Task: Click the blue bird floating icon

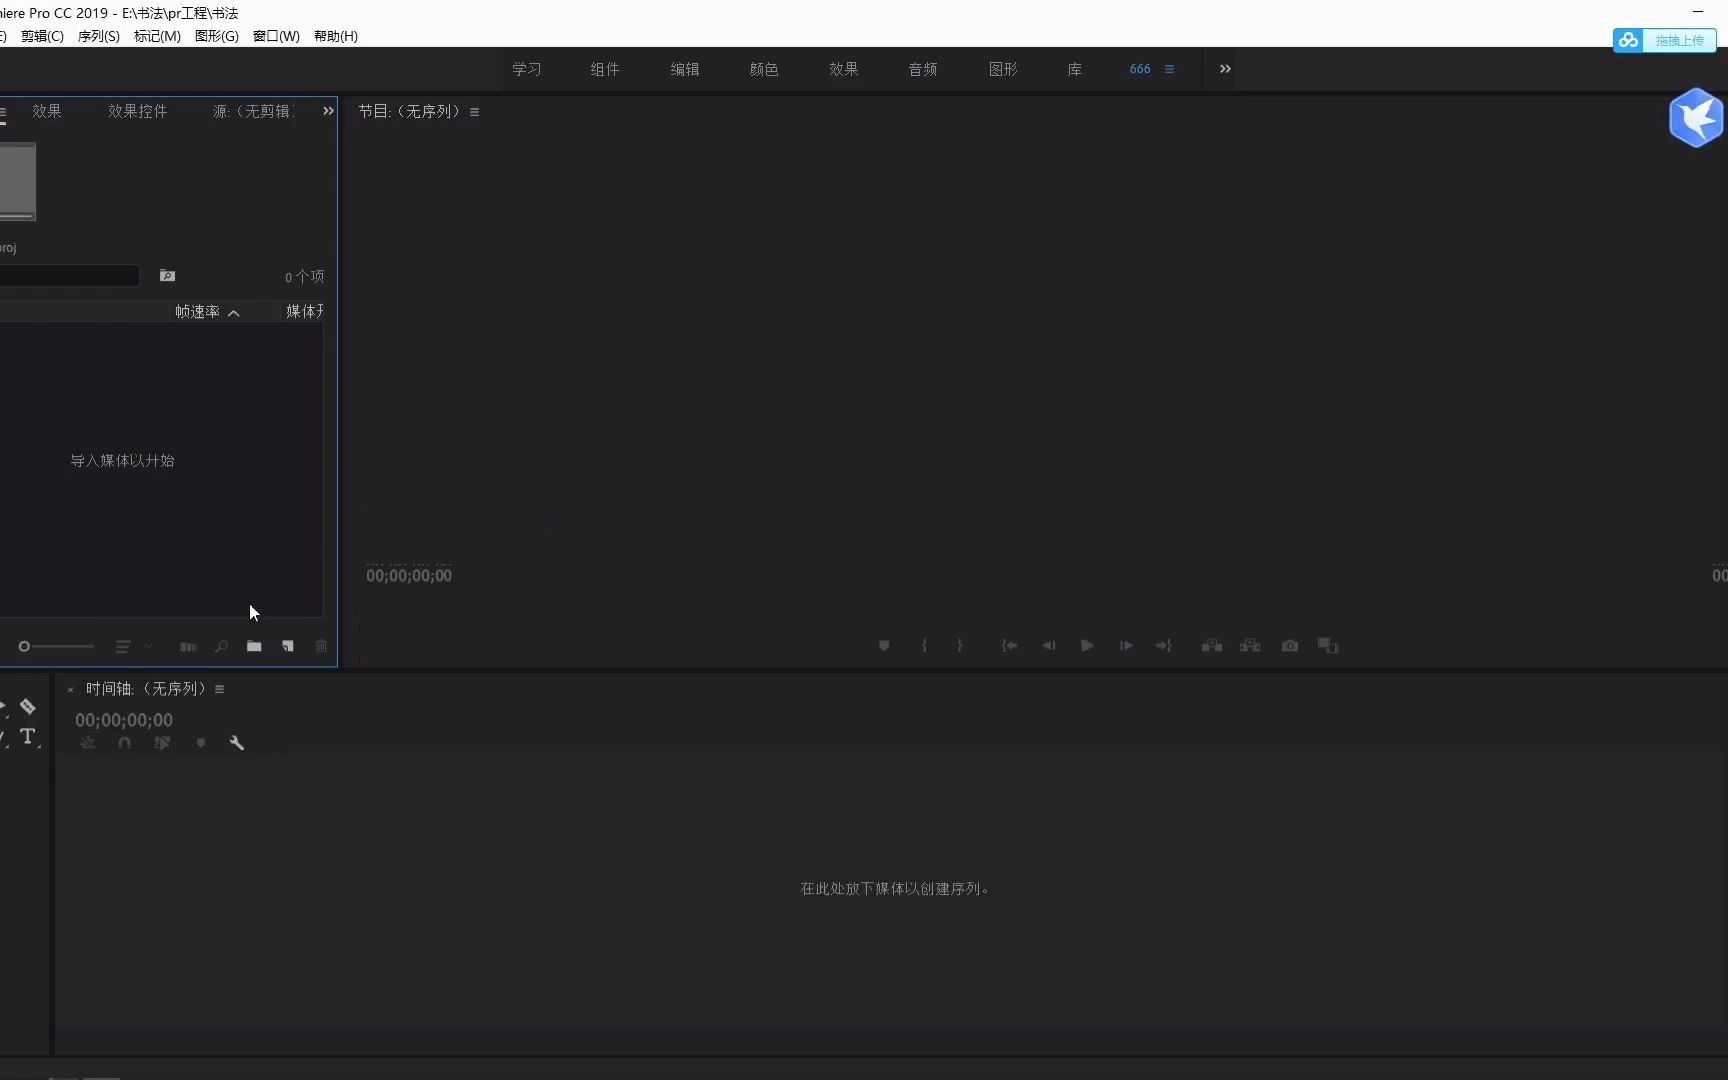Action: point(1697,118)
